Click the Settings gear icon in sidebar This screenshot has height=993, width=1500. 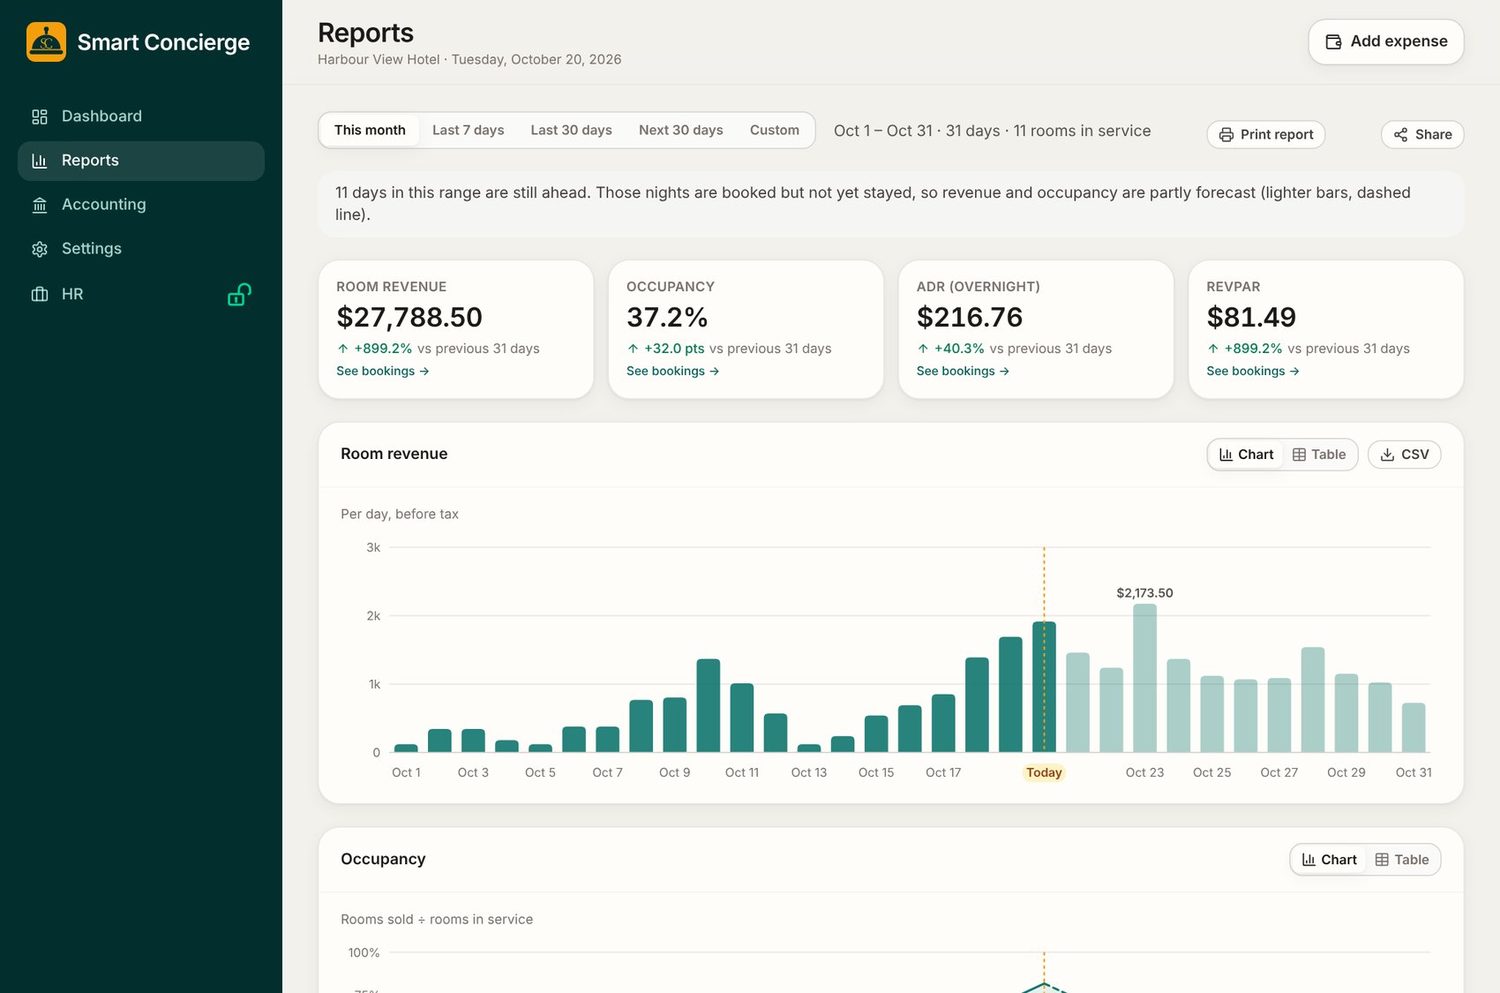tap(40, 249)
